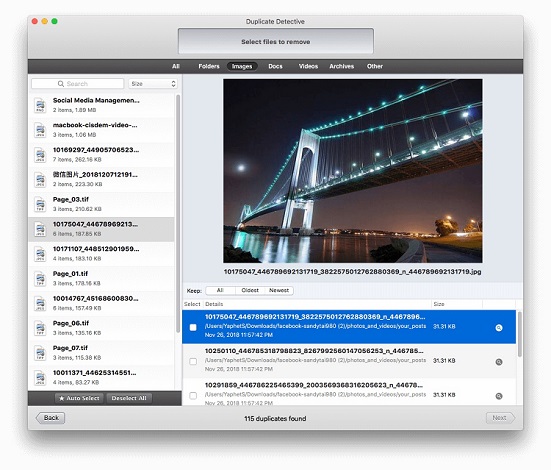Tick the checkbox for the 10175047 file
The height and width of the screenshot is (470, 551).
tap(193, 327)
